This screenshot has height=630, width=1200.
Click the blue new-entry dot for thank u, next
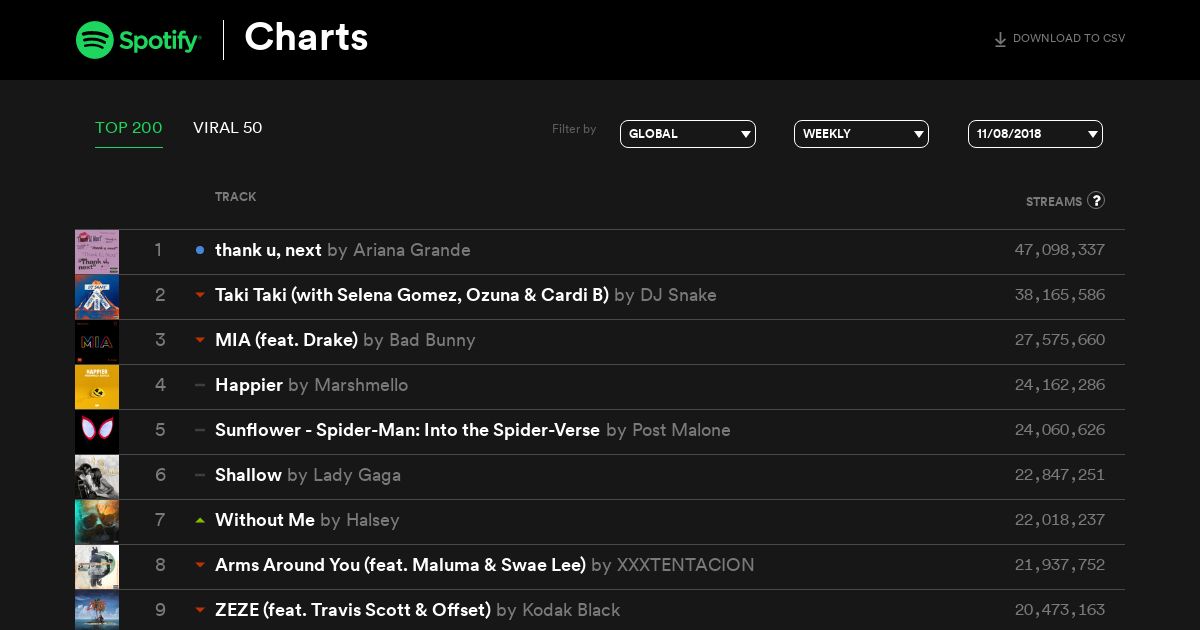point(200,250)
